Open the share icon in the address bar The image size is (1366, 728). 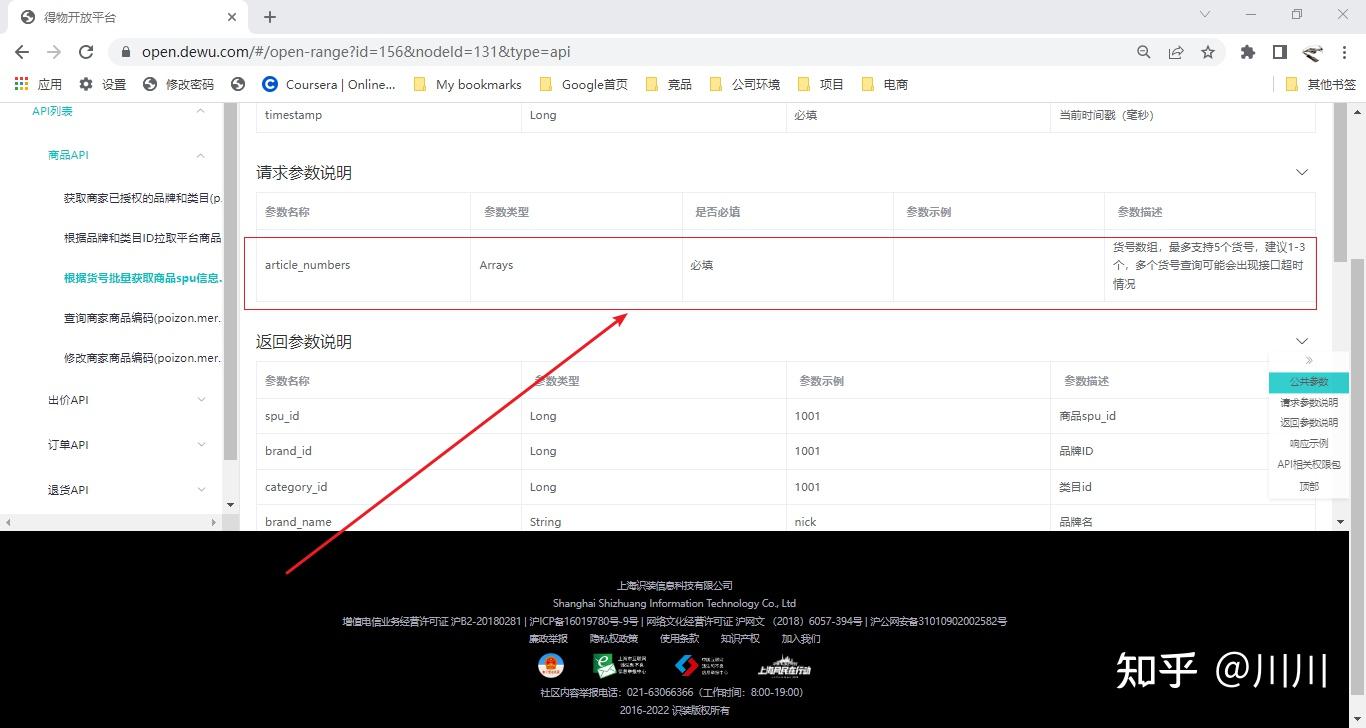(1176, 51)
